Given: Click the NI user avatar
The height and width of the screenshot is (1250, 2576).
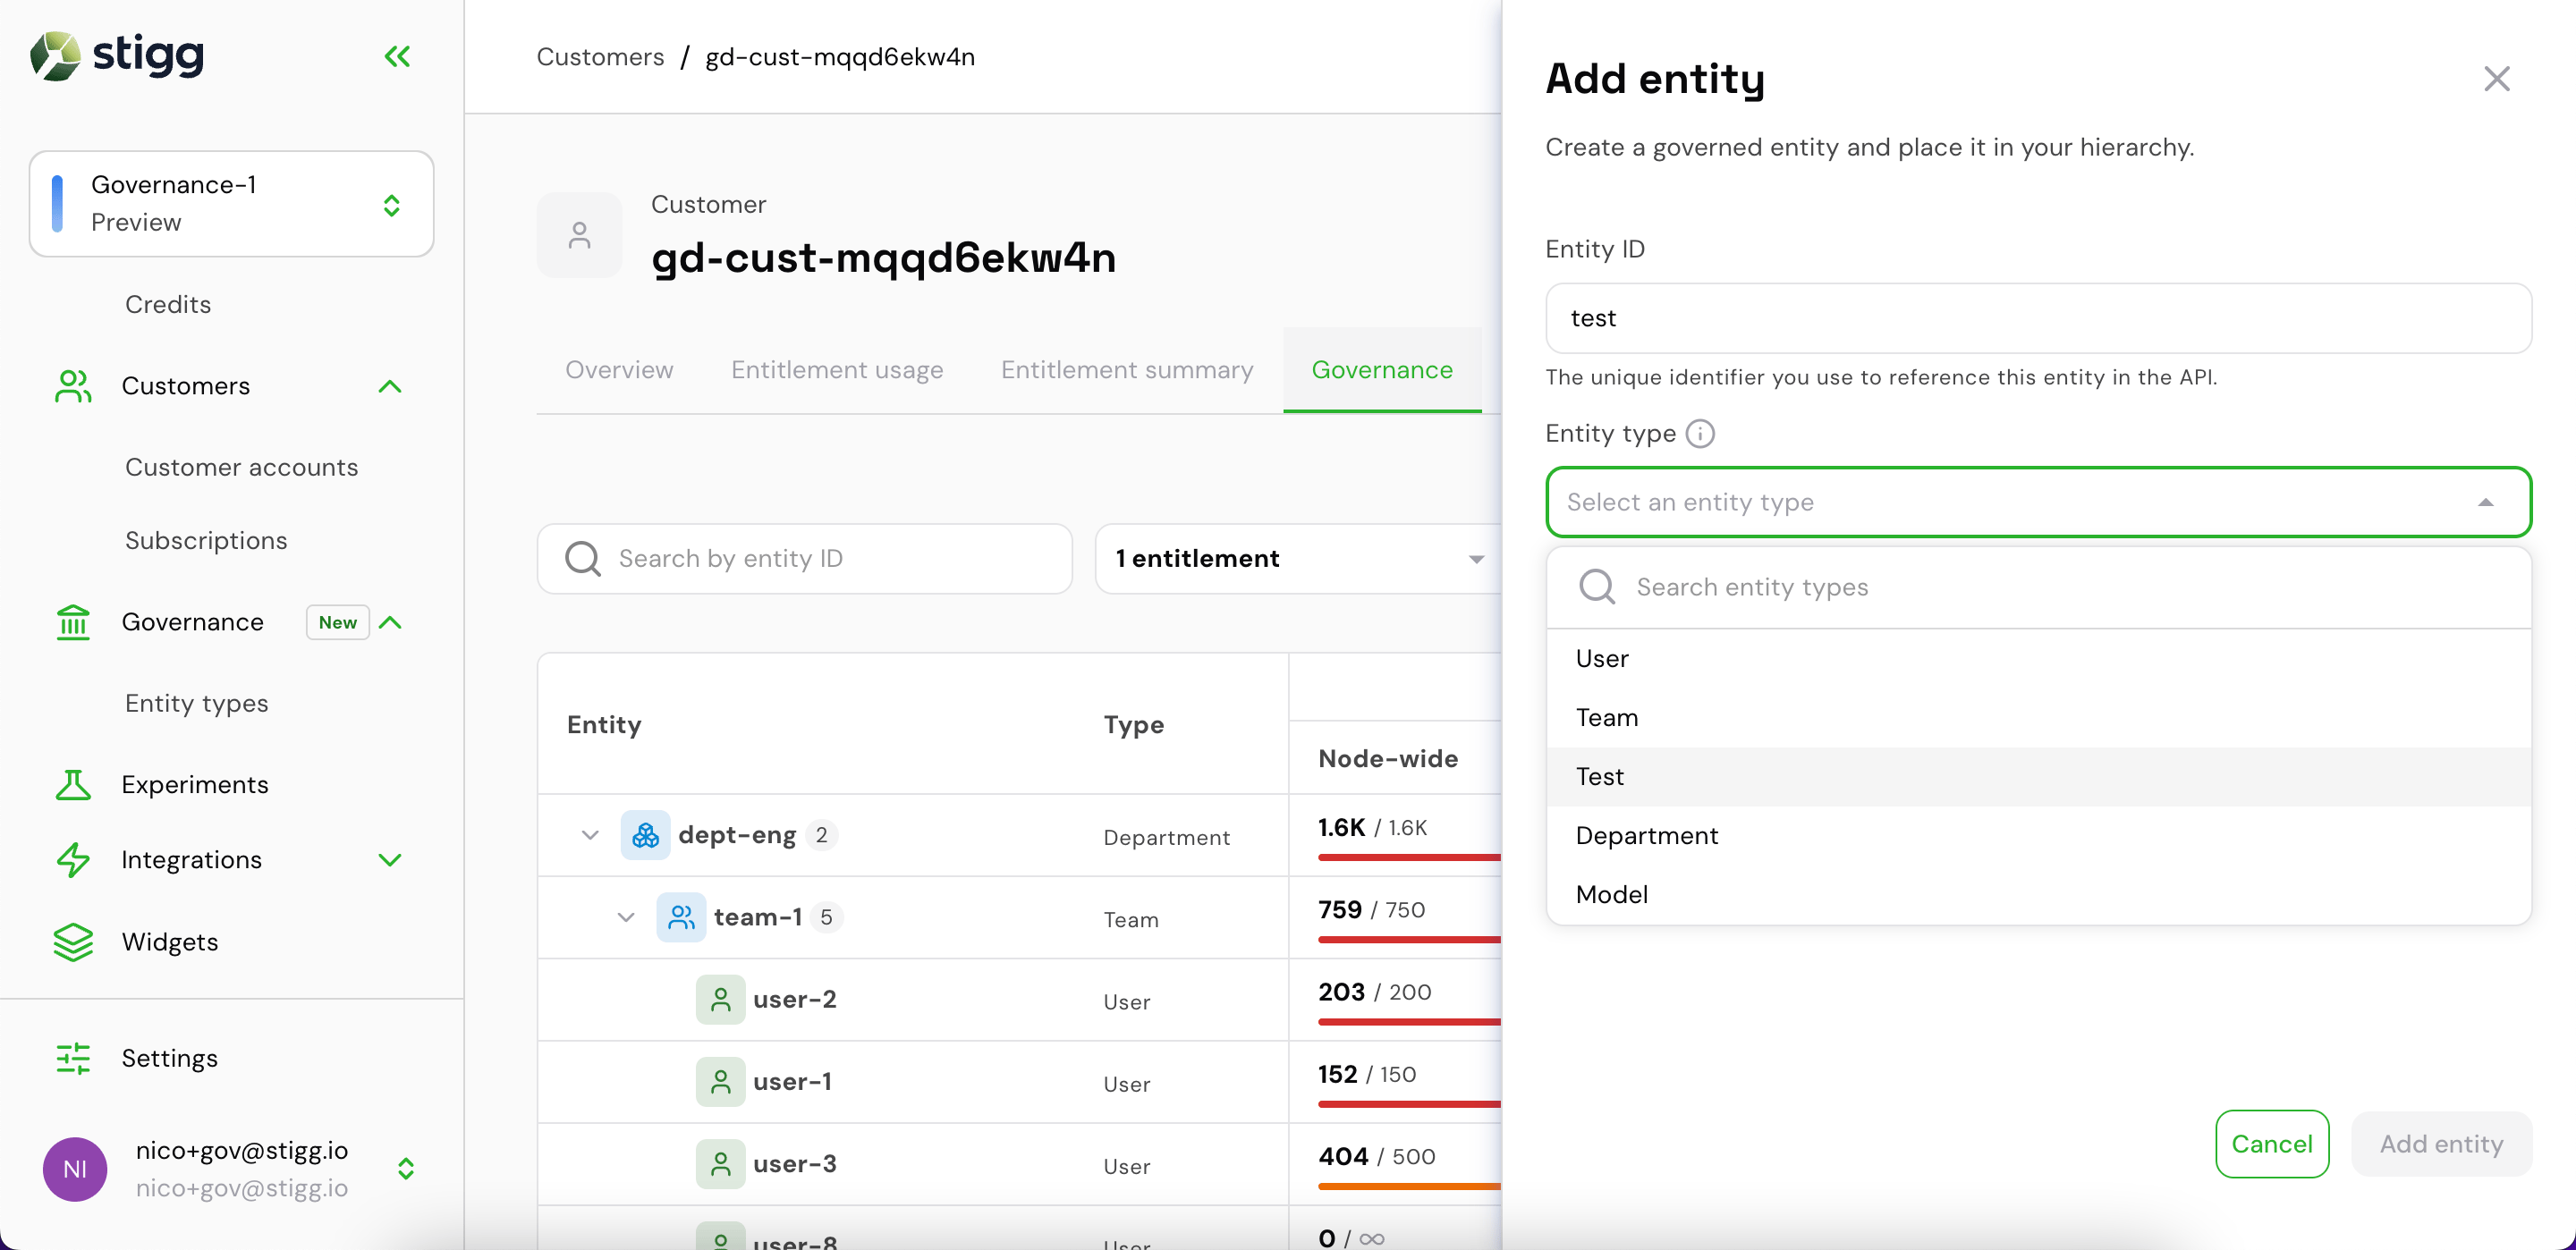Looking at the screenshot, I should [75, 1169].
